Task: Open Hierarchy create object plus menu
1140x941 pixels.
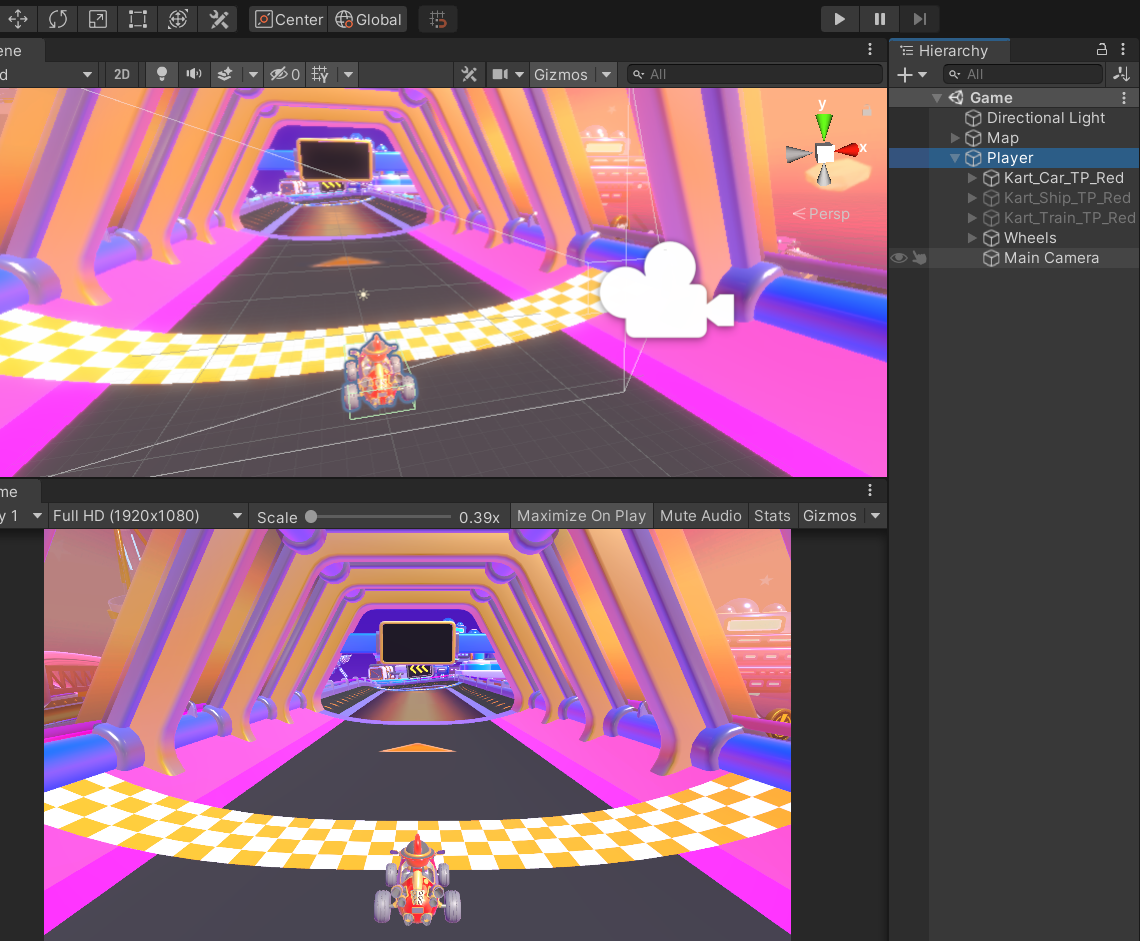Action: [x=912, y=74]
